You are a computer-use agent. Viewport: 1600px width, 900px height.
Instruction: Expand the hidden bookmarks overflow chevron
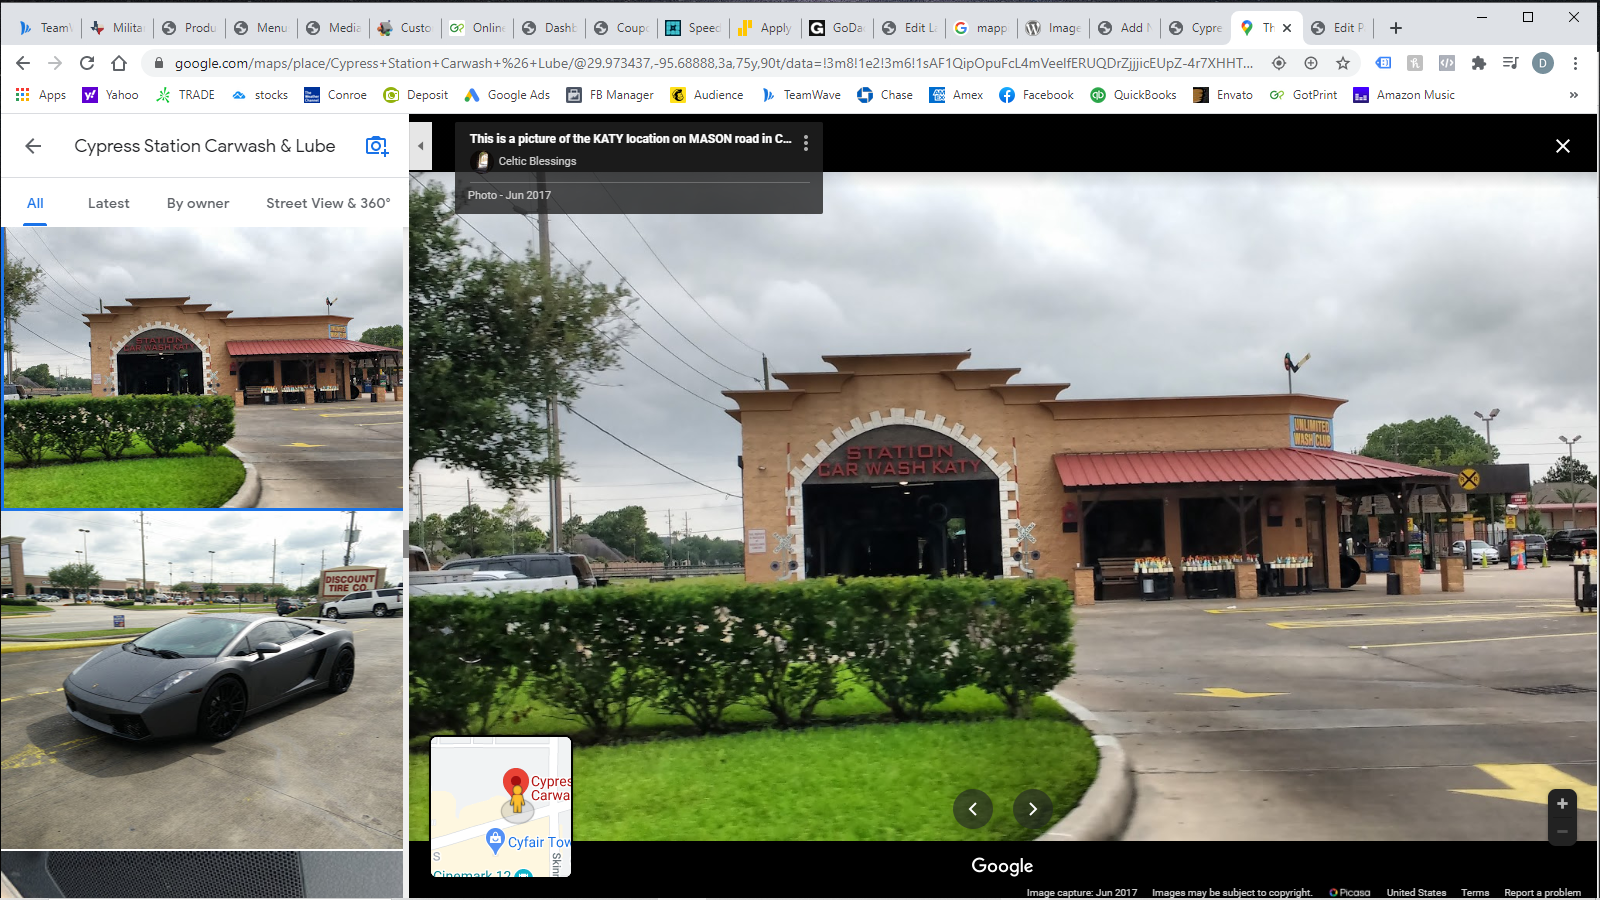pyautogui.click(x=1573, y=95)
